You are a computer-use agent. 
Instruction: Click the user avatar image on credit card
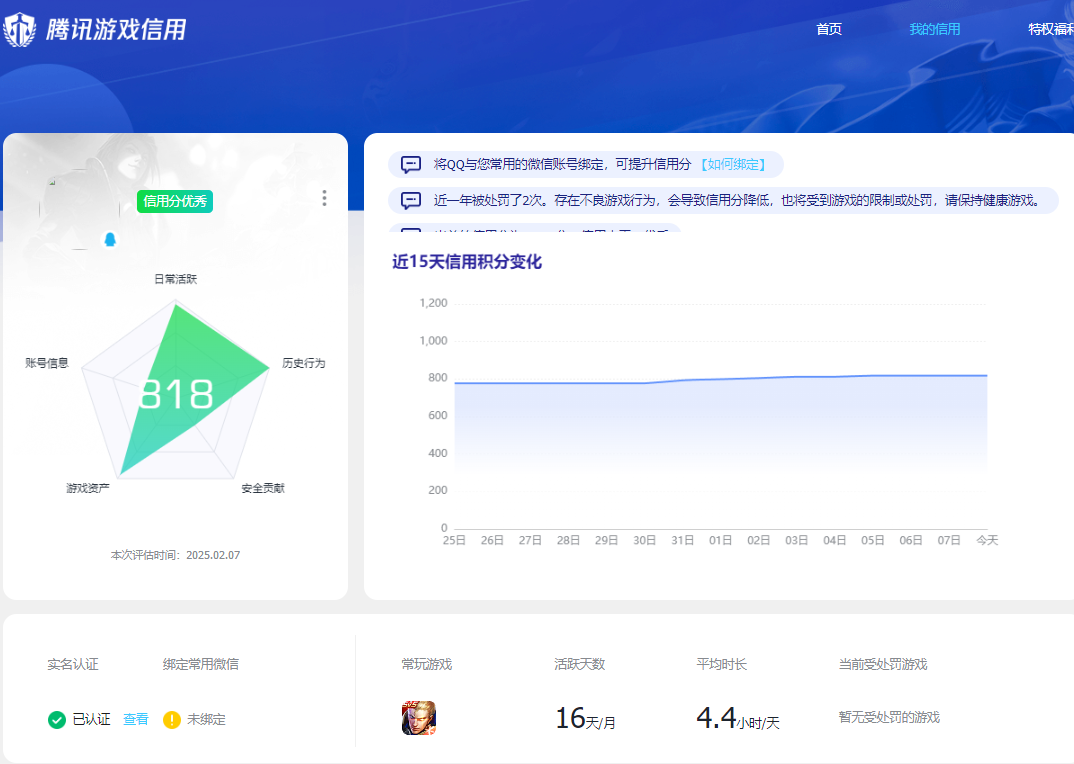point(80,209)
